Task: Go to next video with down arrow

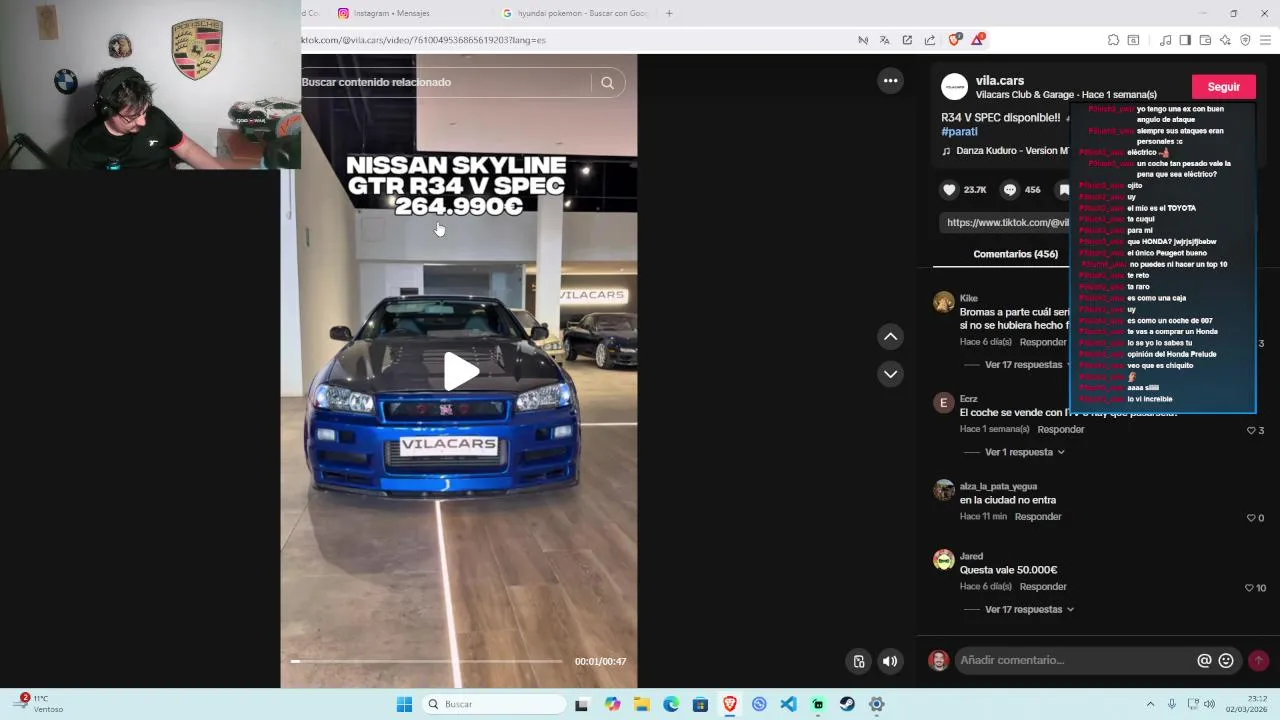Action: pyautogui.click(x=890, y=374)
